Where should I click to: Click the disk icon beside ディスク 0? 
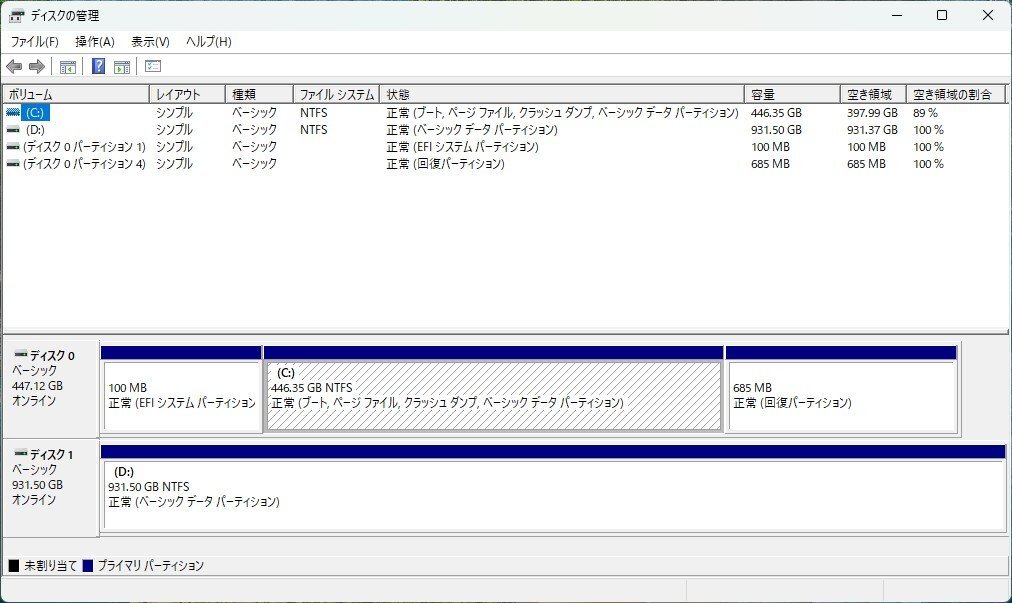(21, 353)
